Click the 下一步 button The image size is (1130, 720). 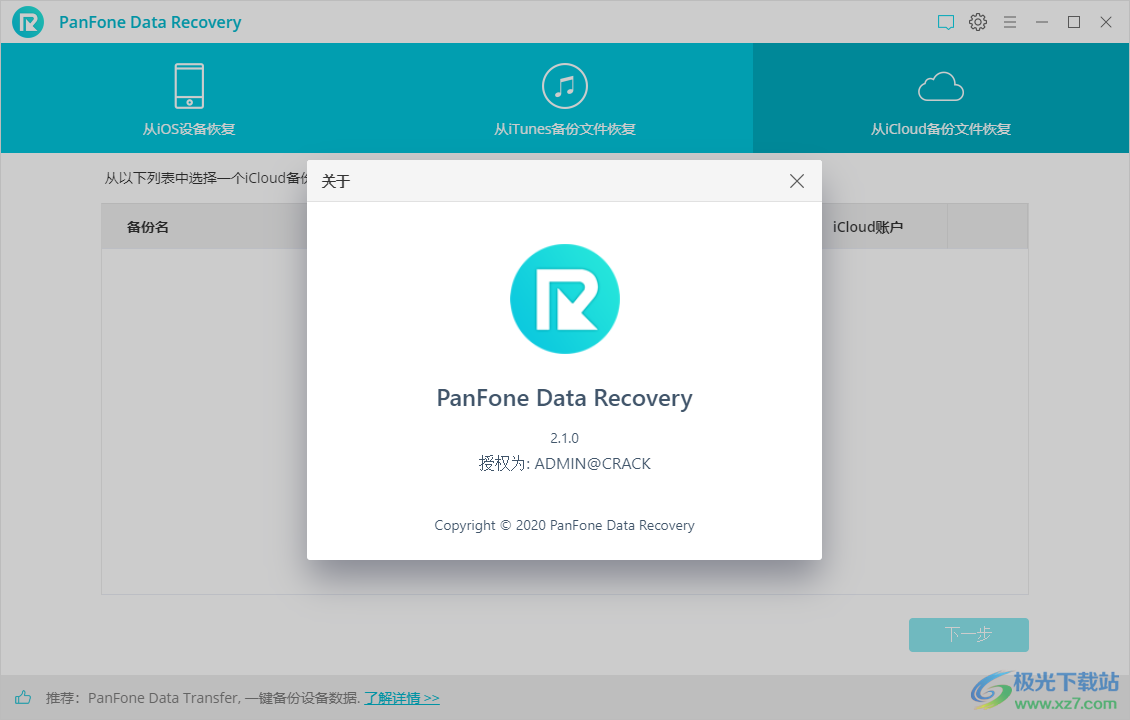click(x=969, y=635)
